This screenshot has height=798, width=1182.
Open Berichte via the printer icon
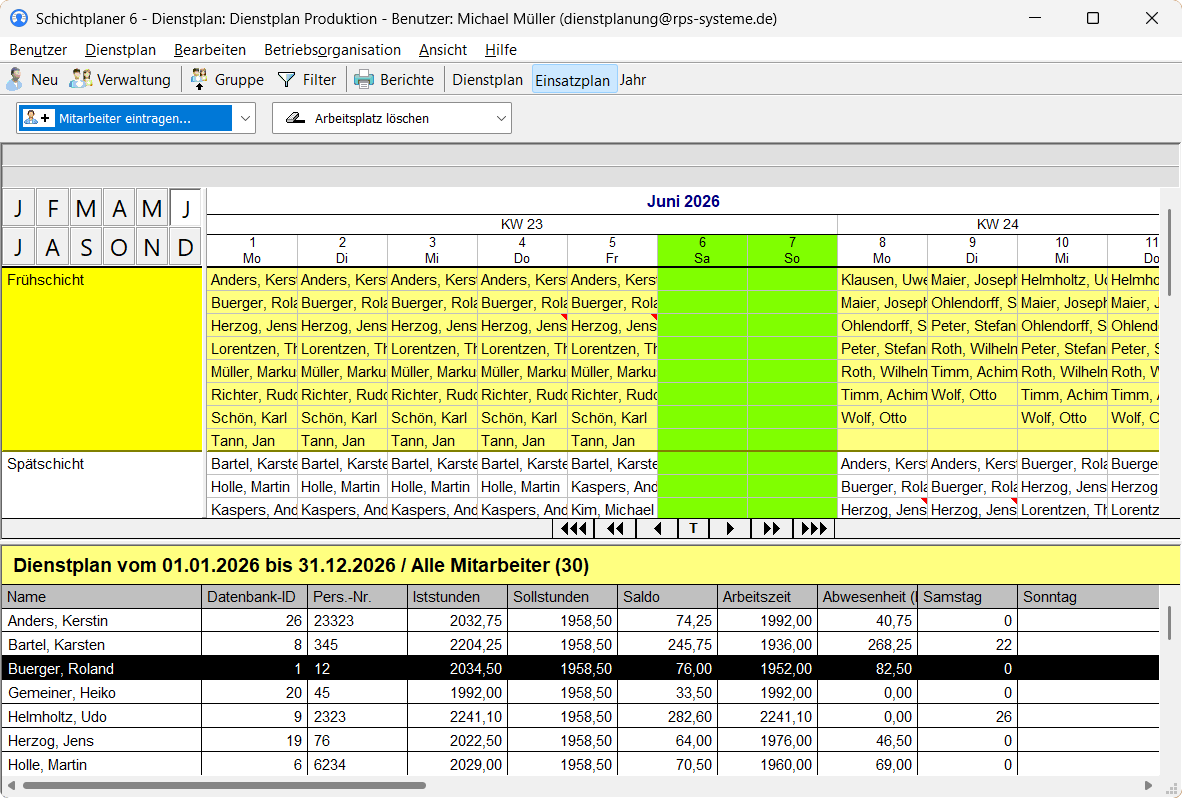tap(364, 80)
